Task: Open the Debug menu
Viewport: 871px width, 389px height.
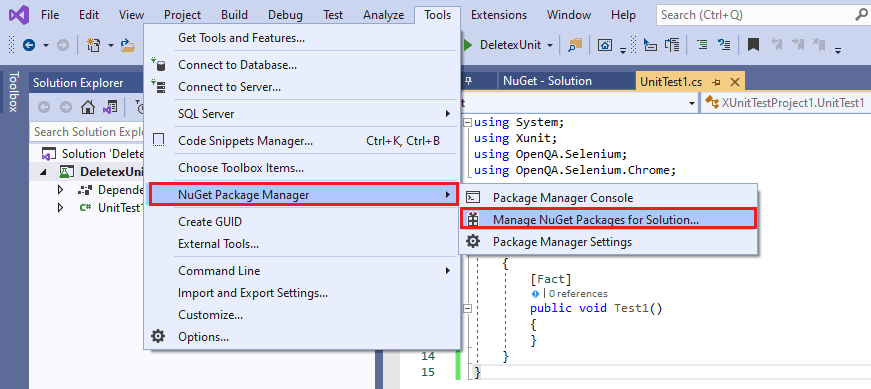Action: 286,15
